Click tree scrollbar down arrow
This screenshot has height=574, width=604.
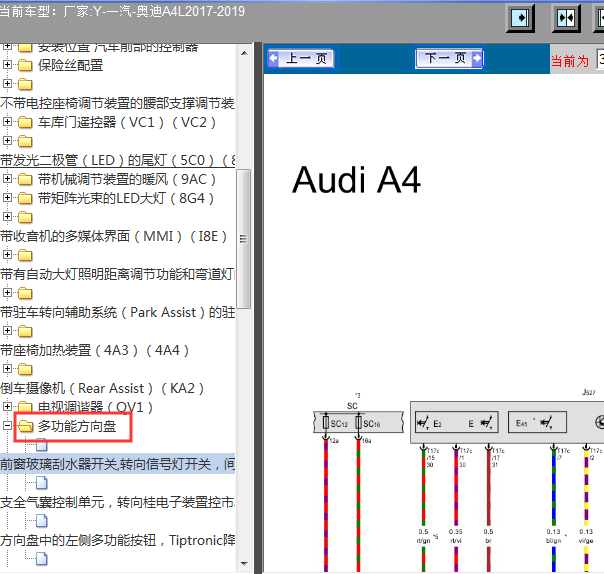tap(244, 564)
